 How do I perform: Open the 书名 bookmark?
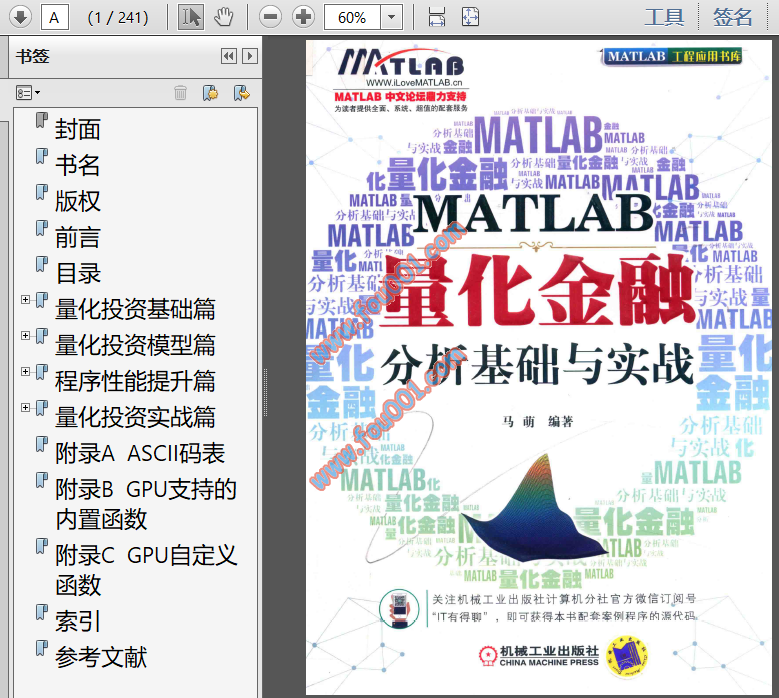pyautogui.click(x=78, y=165)
